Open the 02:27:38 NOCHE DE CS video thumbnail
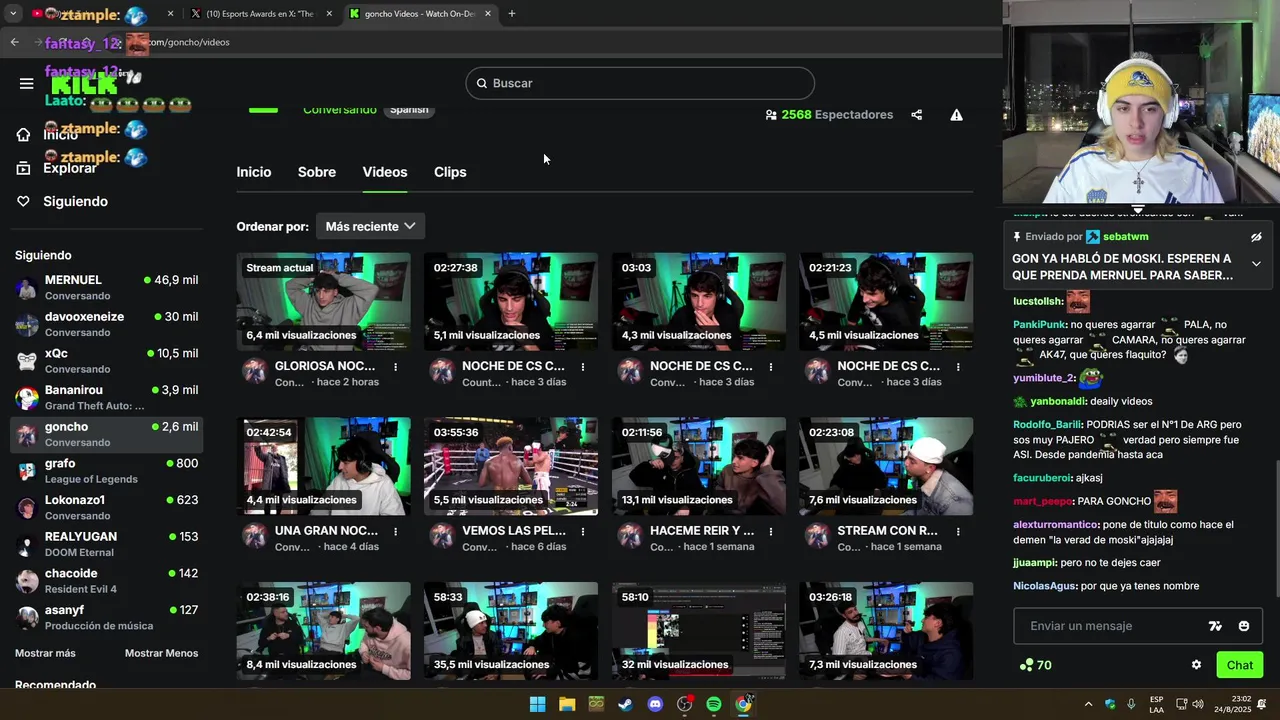Image resolution: width=1280 pixels, height=720 pixels. [x=511, y=301]
